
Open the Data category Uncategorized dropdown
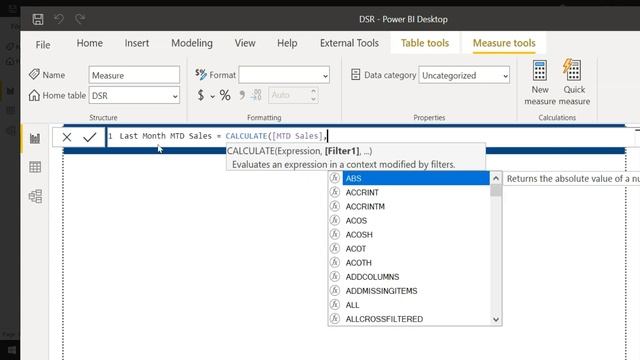pos(464,76)
